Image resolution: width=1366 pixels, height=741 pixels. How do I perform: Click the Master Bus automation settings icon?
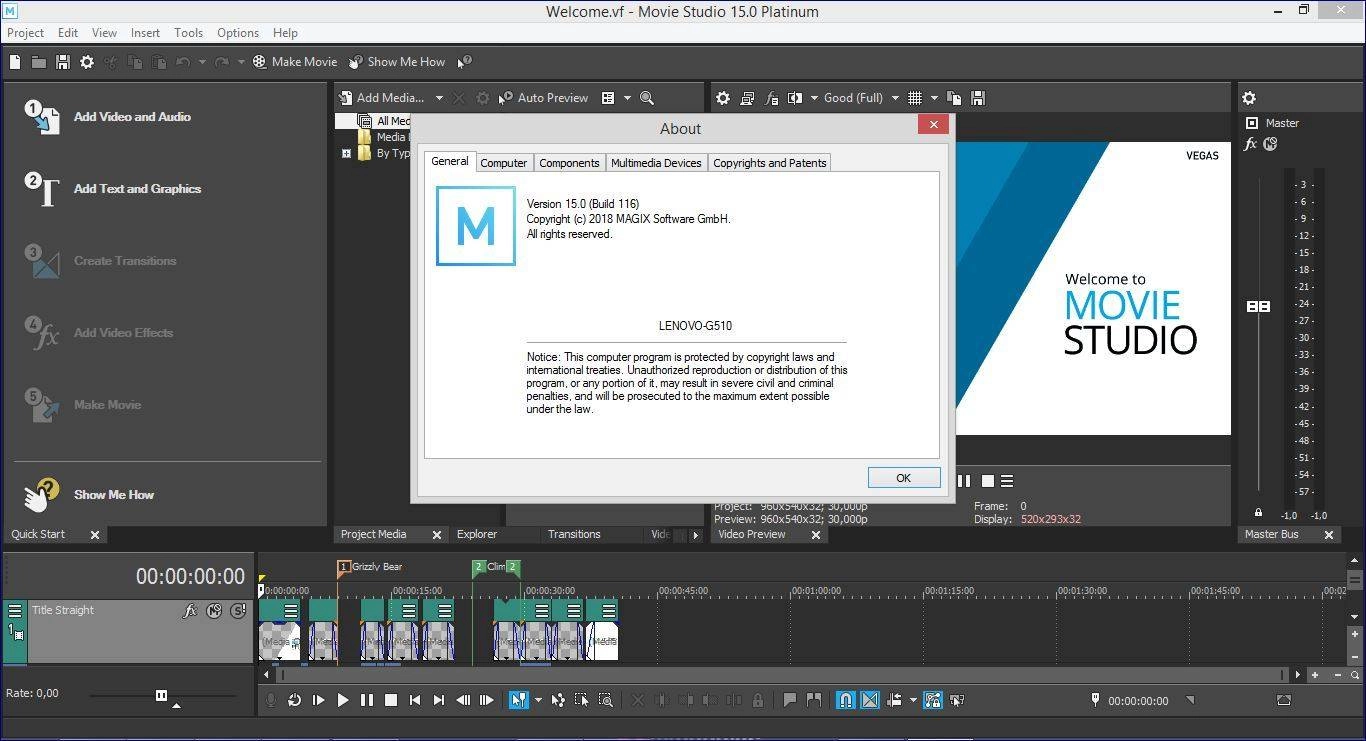[x=1270, y=144]
